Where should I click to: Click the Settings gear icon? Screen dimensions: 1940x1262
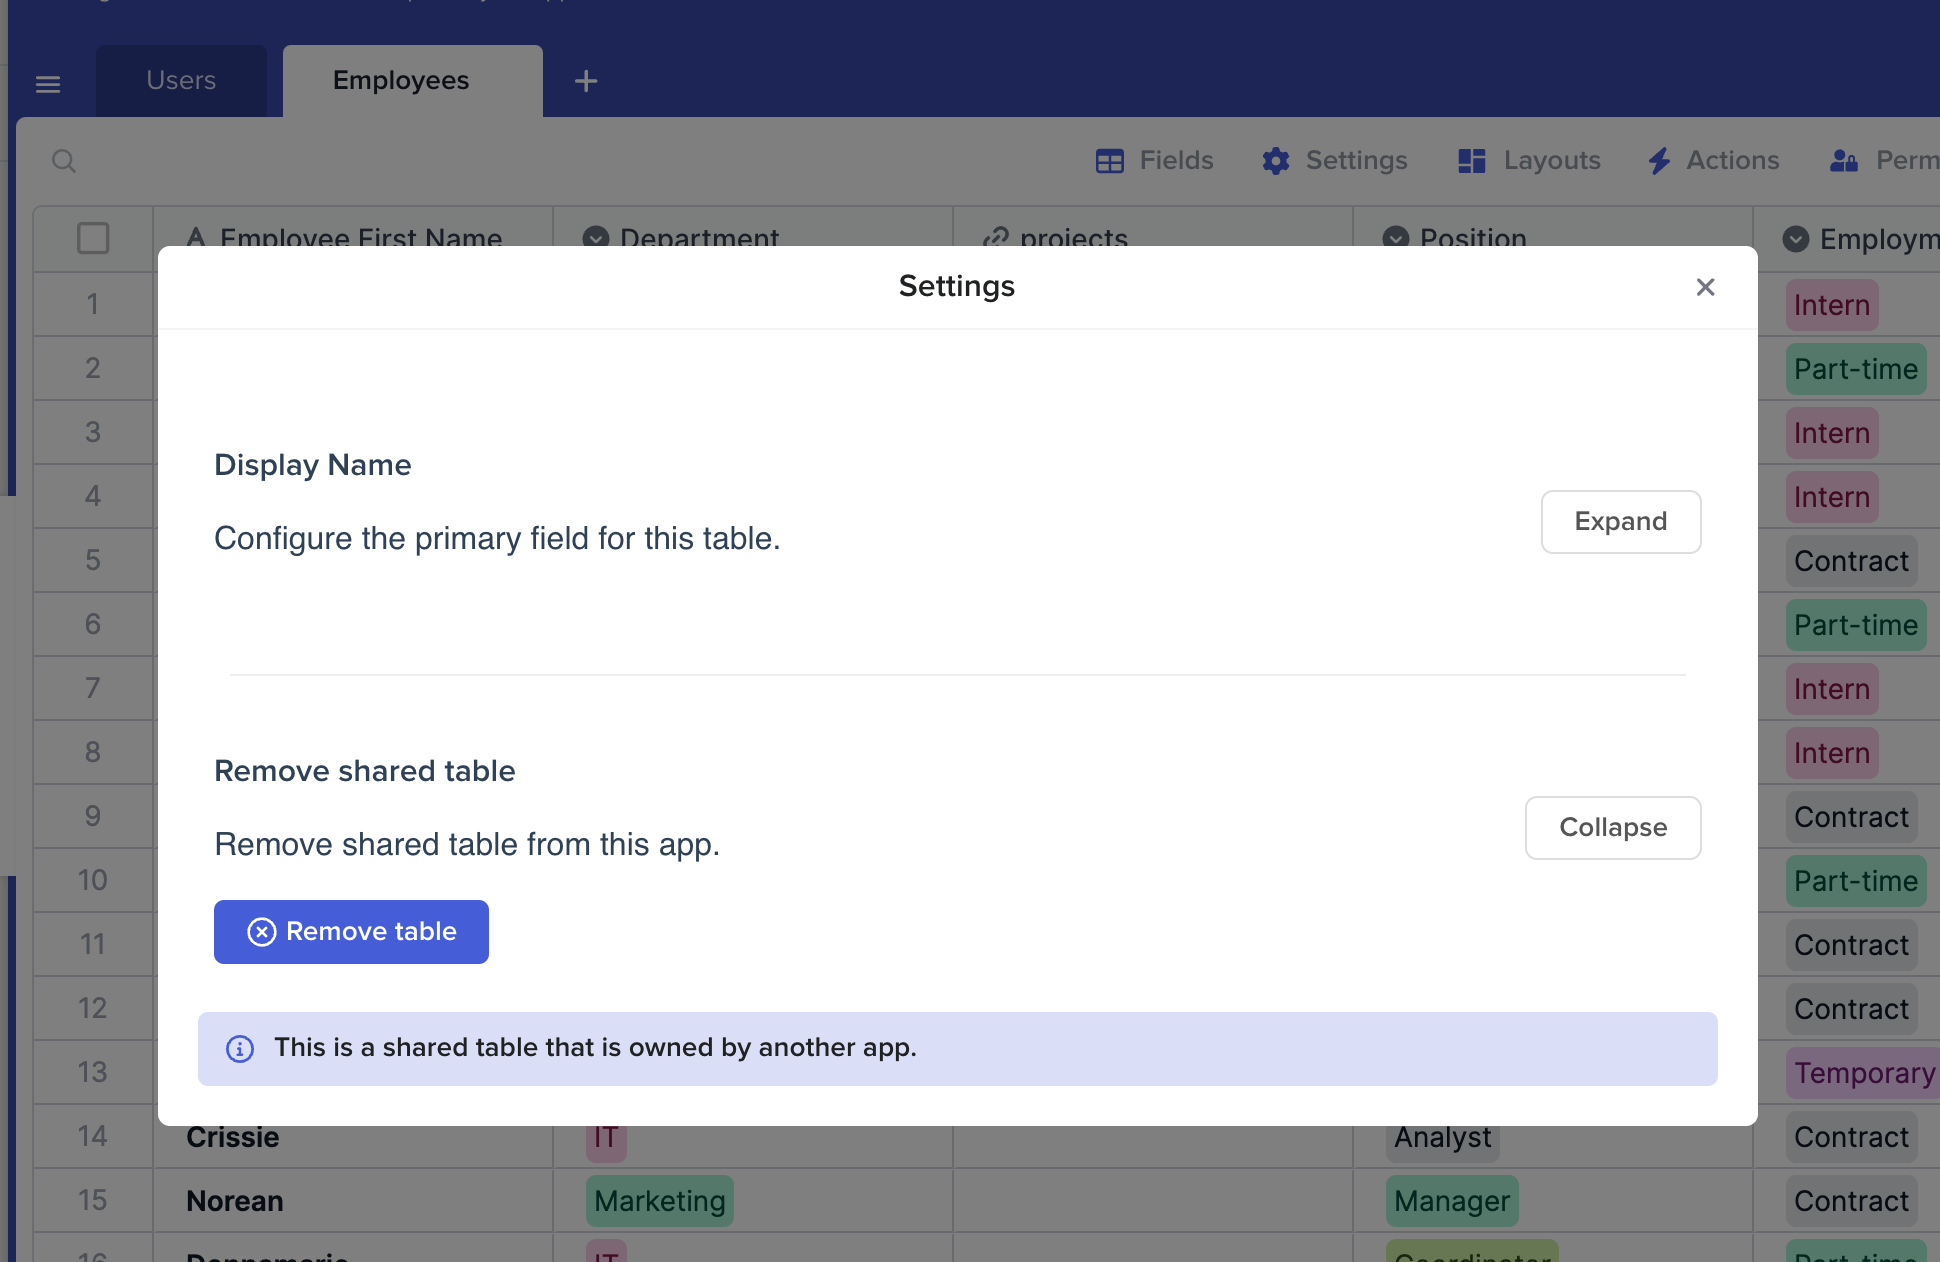point(1275,161)
